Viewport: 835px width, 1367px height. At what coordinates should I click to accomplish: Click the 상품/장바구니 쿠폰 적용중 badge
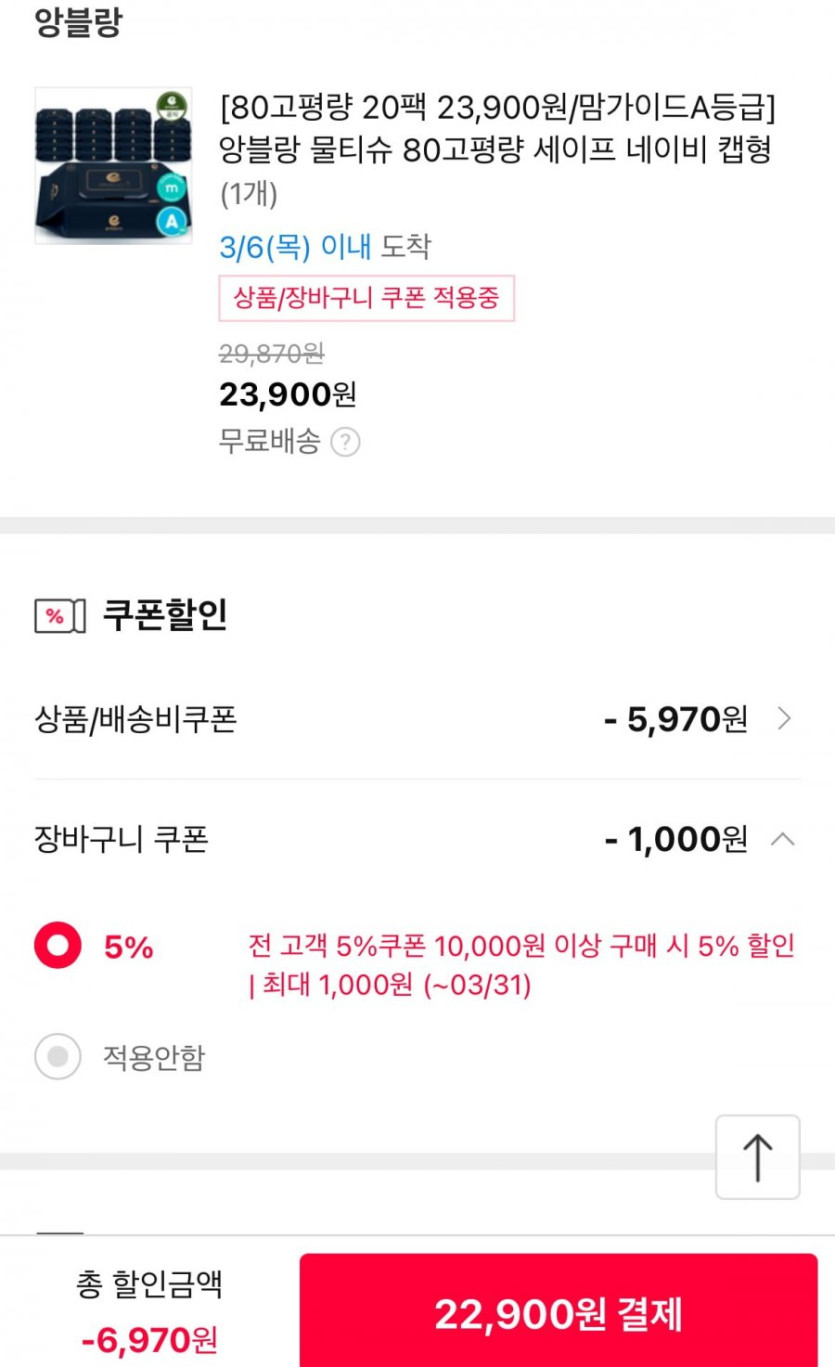(366, 298)
